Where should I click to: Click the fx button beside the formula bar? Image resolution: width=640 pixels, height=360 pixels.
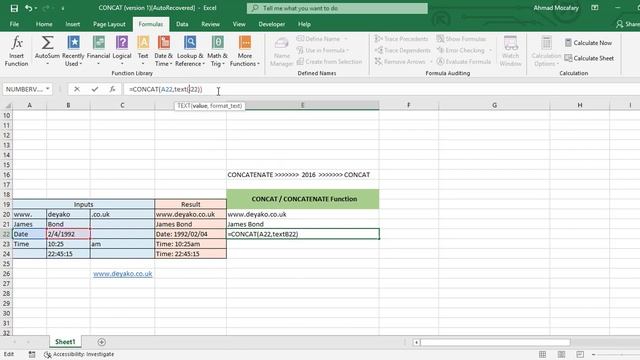(x=112, y=89)
